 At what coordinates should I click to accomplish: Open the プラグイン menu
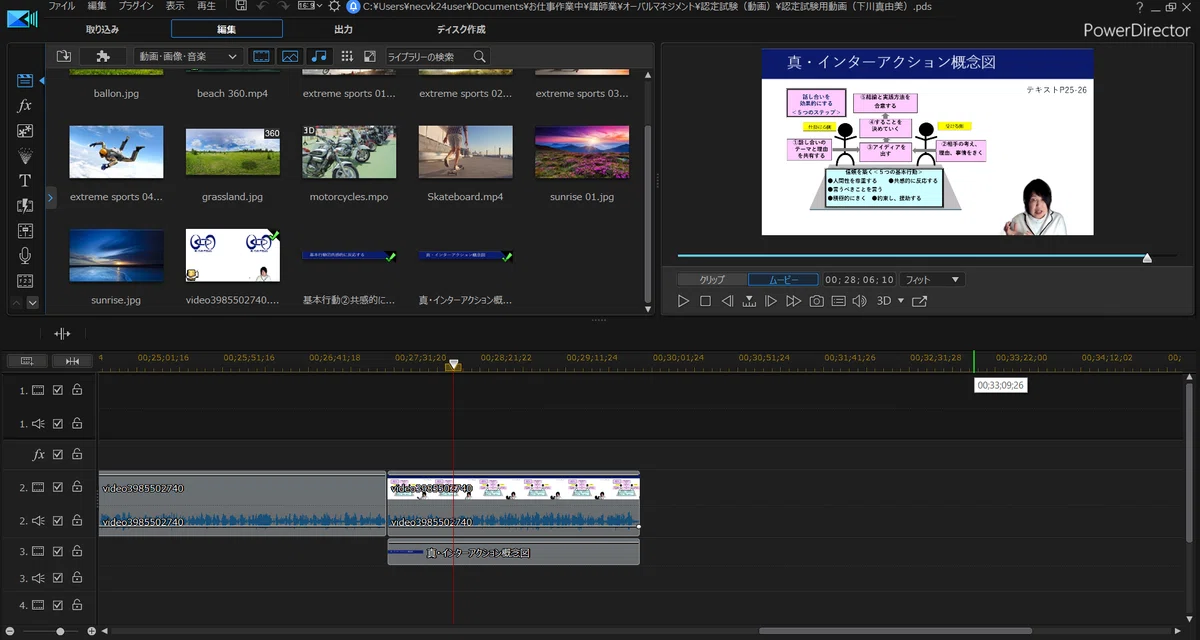[x=136, y=6]
